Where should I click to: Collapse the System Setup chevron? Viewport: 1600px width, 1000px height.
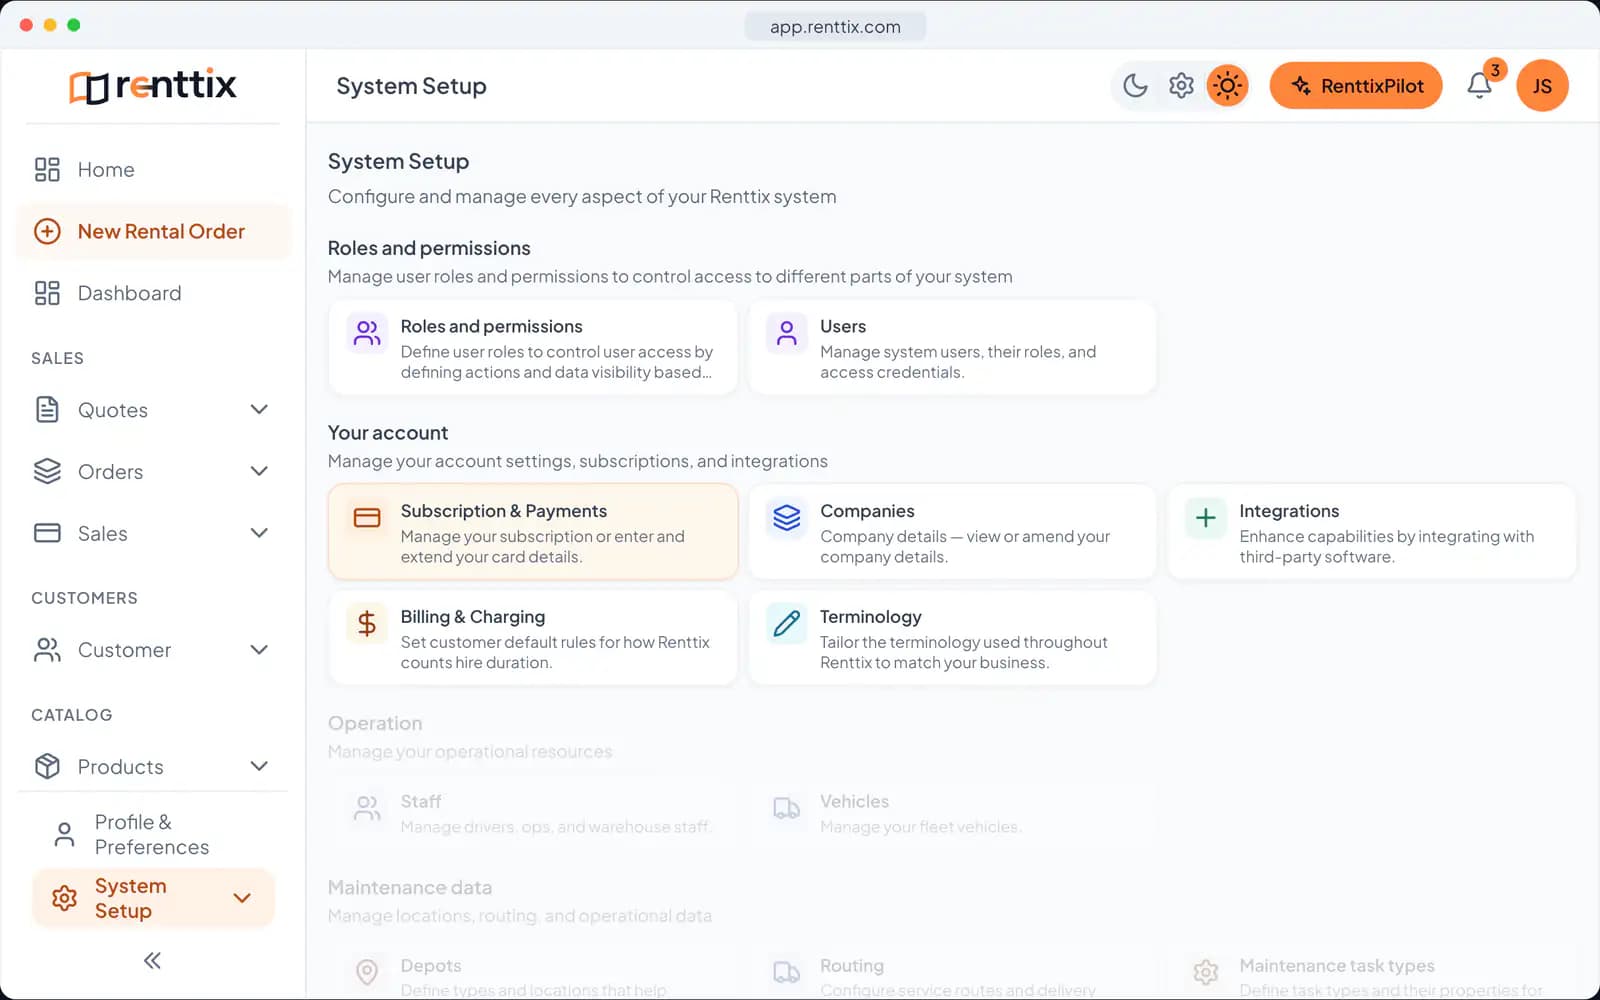point(242,898)
